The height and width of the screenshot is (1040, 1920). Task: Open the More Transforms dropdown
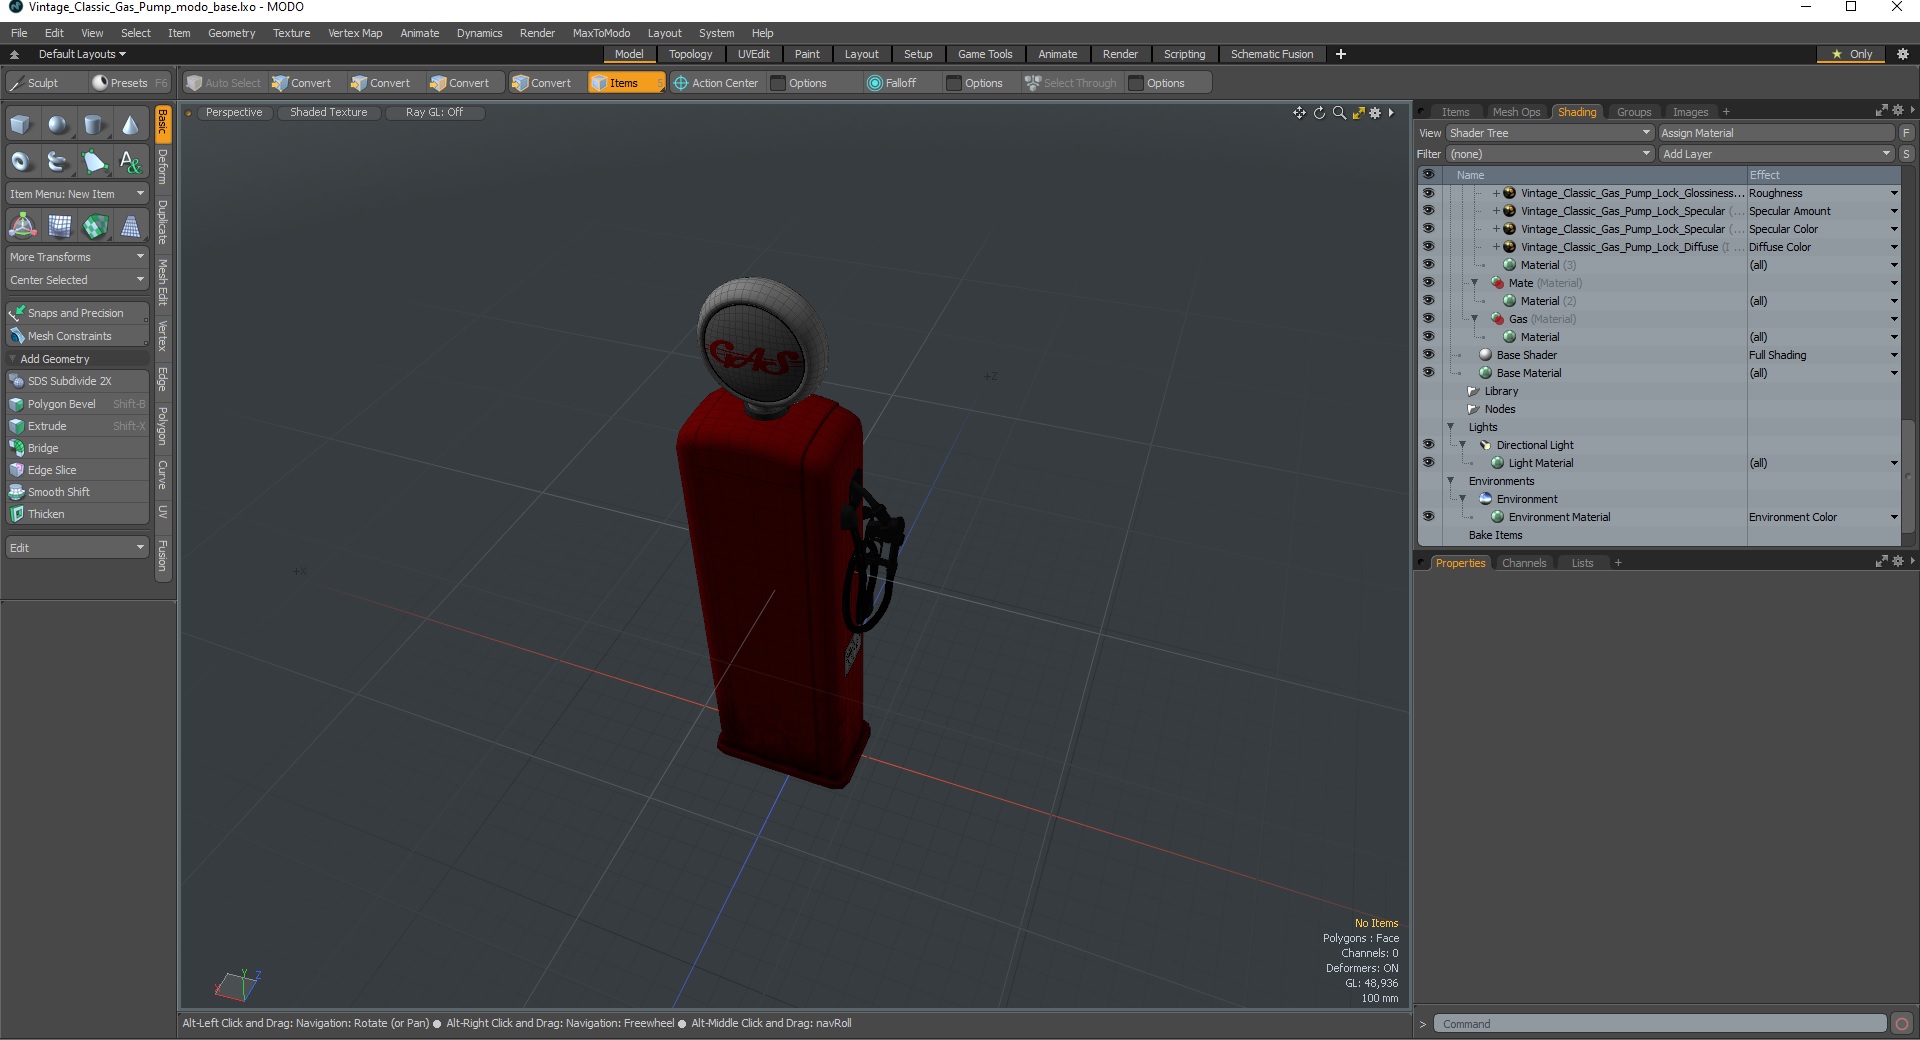click(77, 257)
